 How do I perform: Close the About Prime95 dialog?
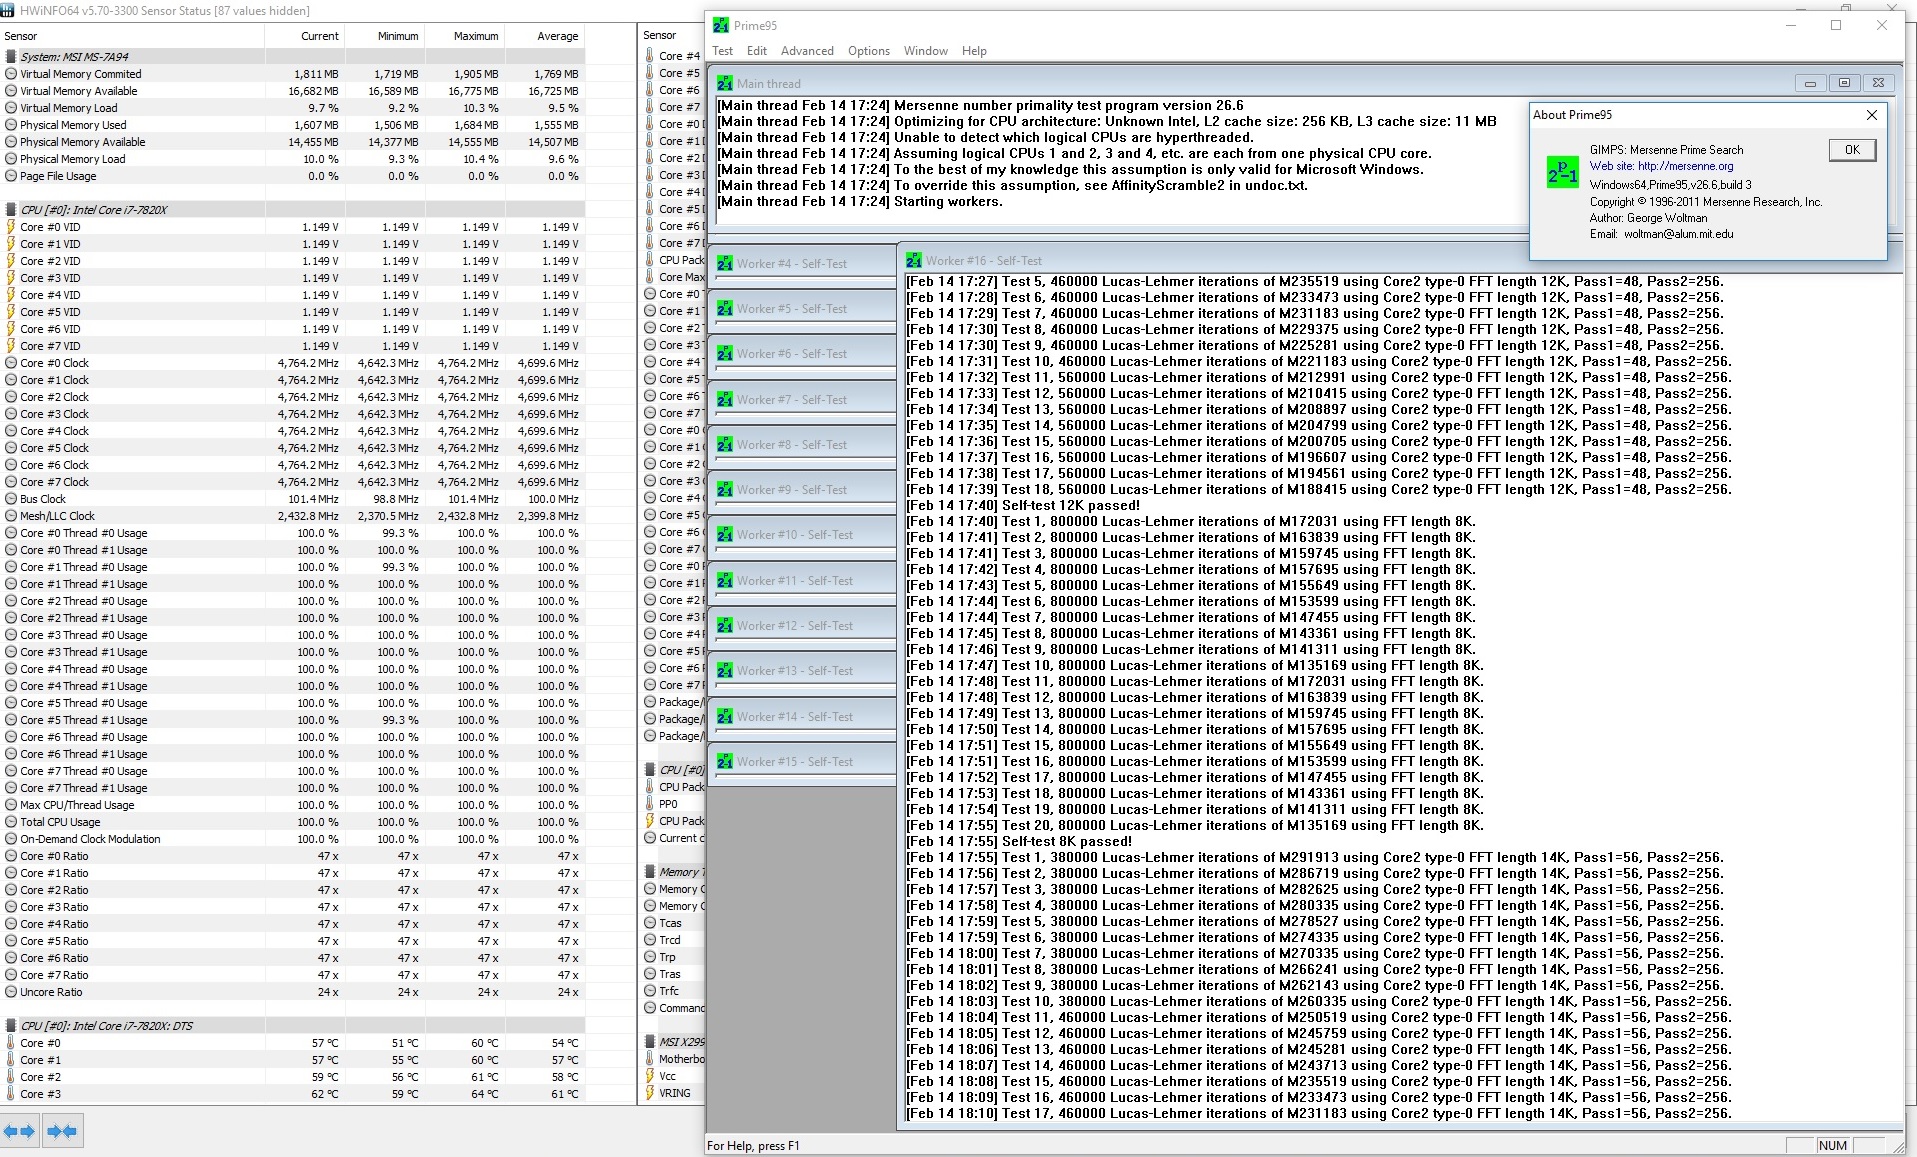[1872, 115]
